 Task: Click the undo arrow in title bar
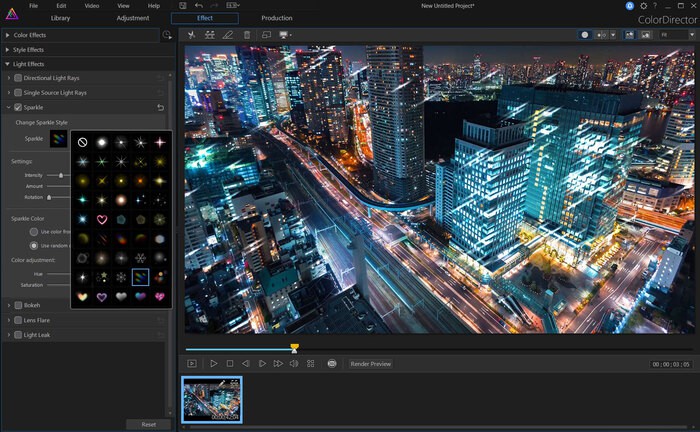200,6
